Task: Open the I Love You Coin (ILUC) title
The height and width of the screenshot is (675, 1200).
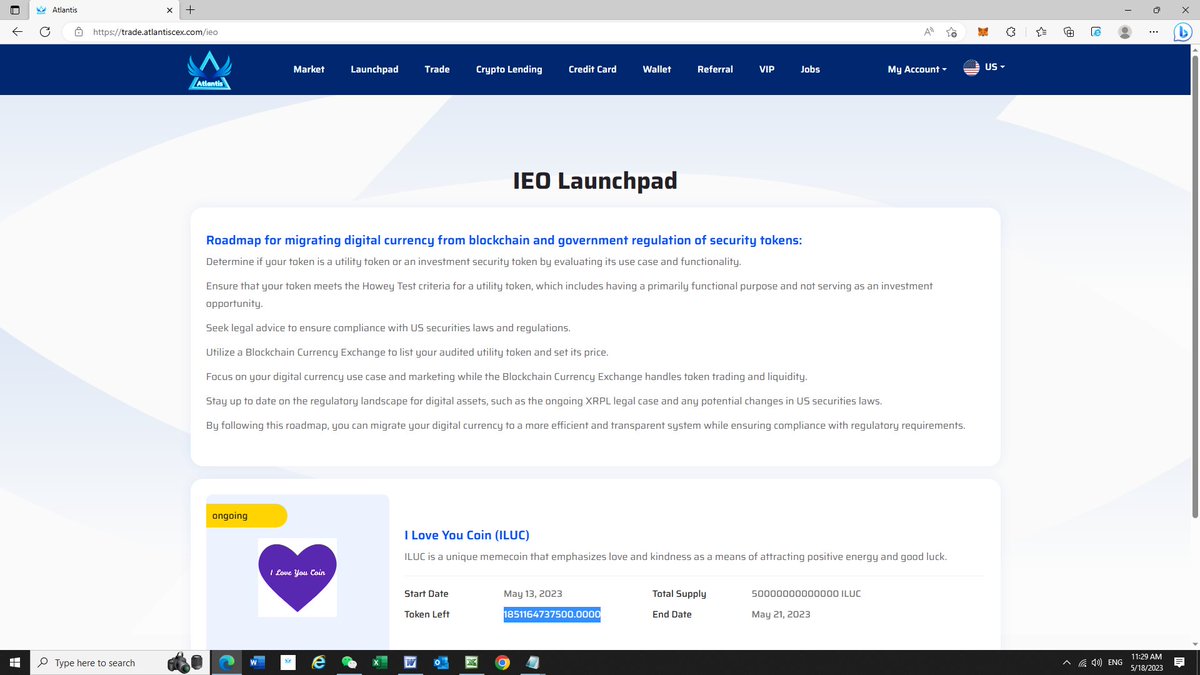Action: pyautogui.click(x=467, y=535)
